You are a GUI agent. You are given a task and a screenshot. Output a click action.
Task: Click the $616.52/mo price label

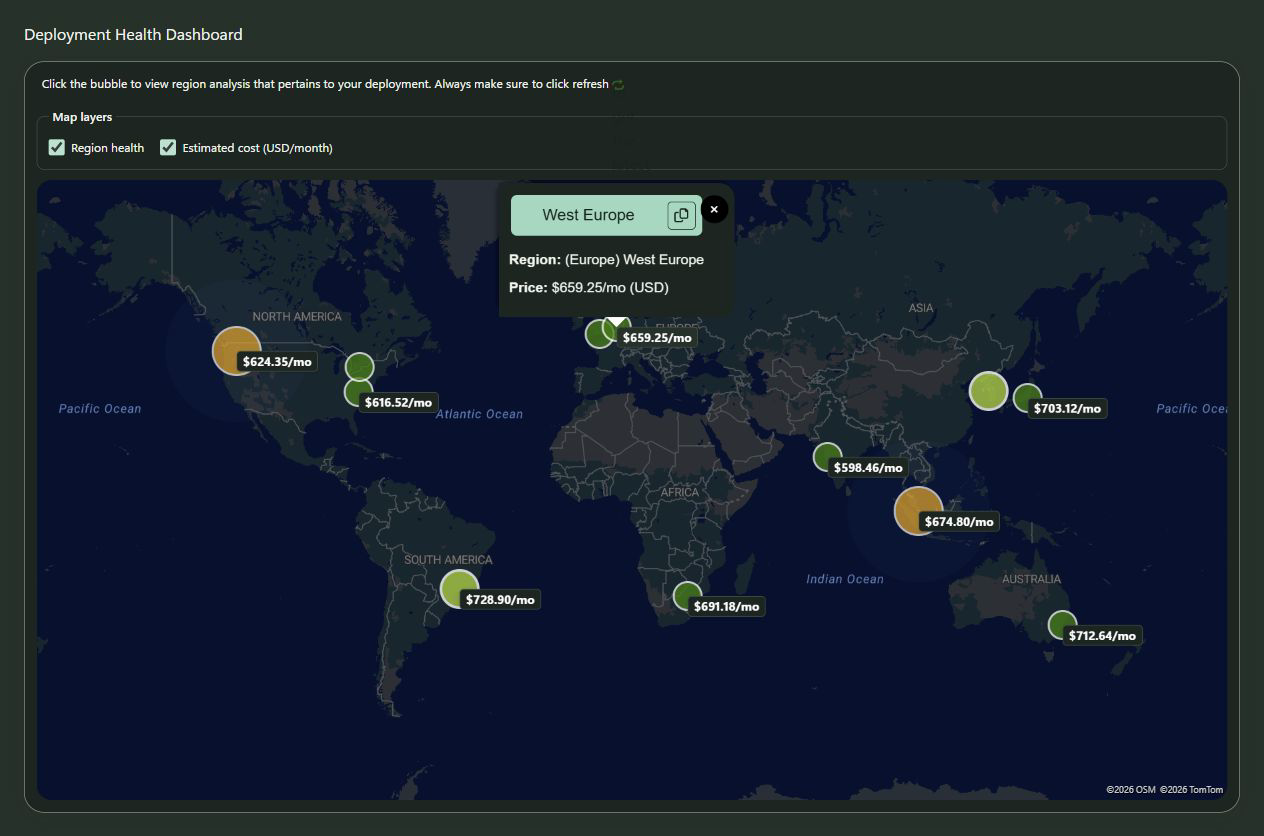point(398,403)
